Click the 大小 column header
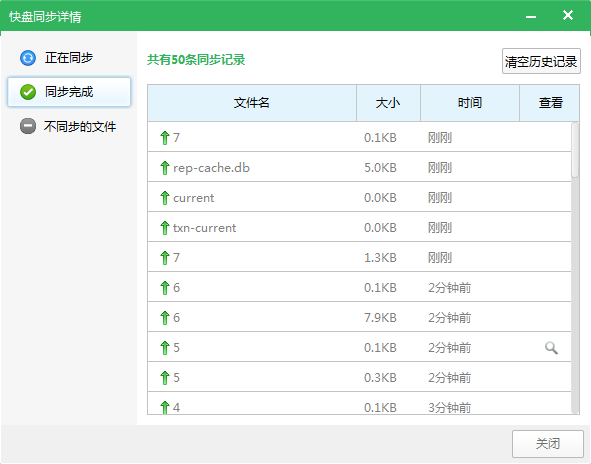Screen dimensions: 591x464 click(388, 103)
